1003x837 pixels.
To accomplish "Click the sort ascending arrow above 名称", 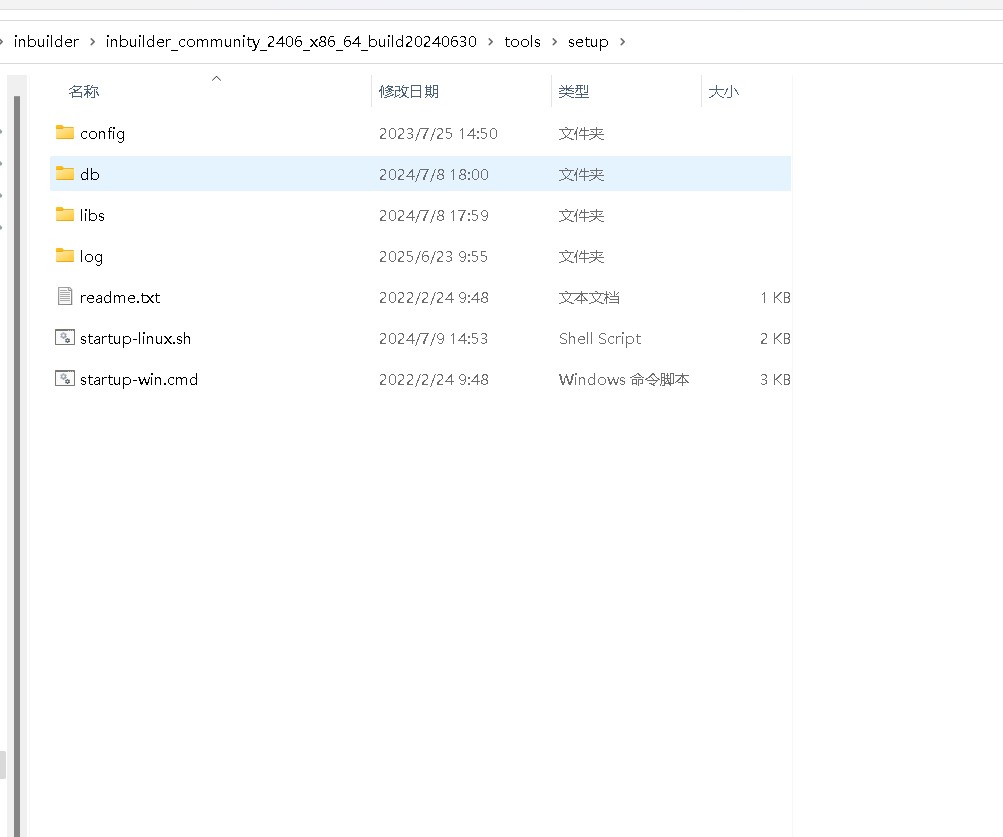I will click(216, 78).
